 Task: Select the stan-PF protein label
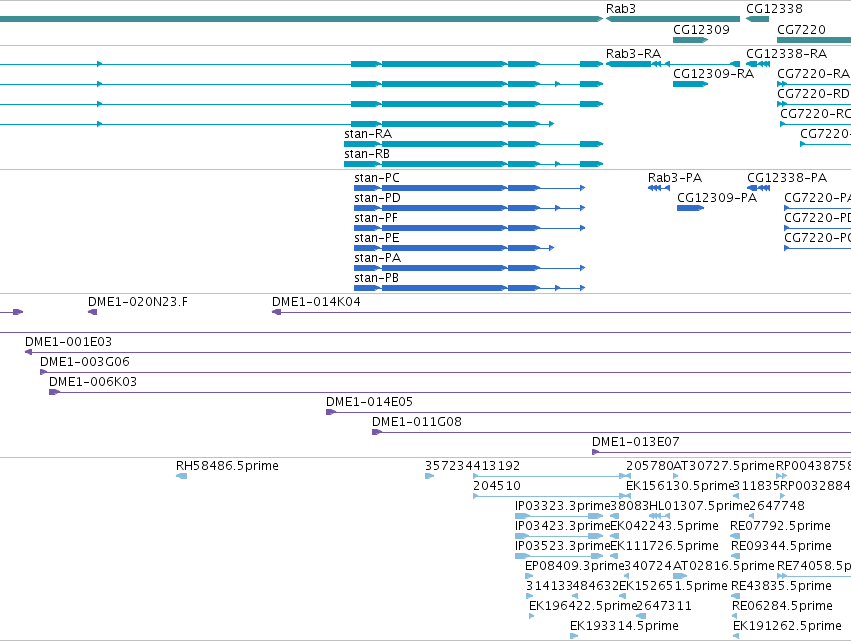click(x=376, y=218)
